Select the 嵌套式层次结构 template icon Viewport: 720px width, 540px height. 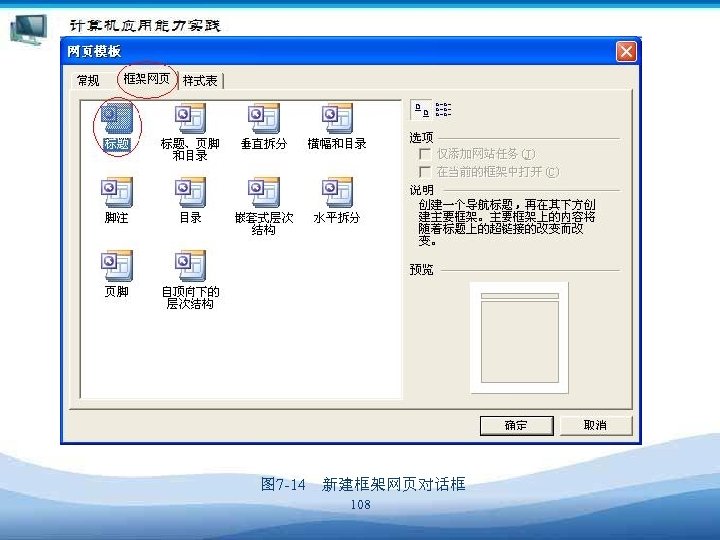click(264, 192)
